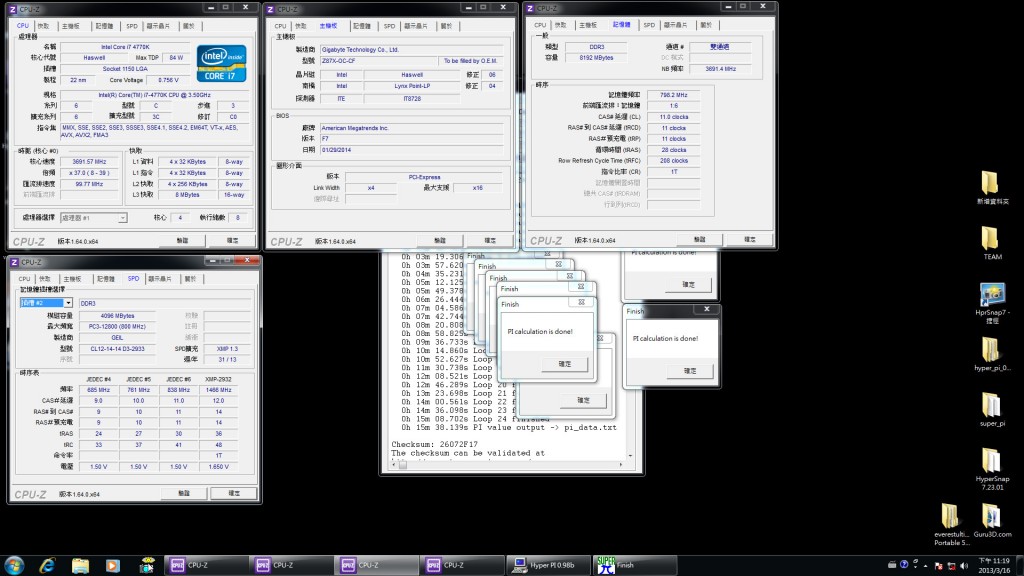The image size is (1024, 576).
Task: Click 驗證 in the memory timings CPU-Z window
Action: 699,240
